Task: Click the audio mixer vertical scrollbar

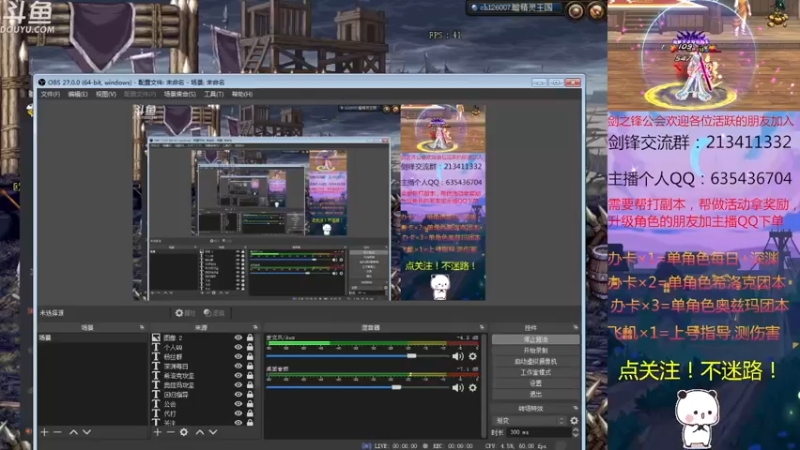Action: click(483, 385)
